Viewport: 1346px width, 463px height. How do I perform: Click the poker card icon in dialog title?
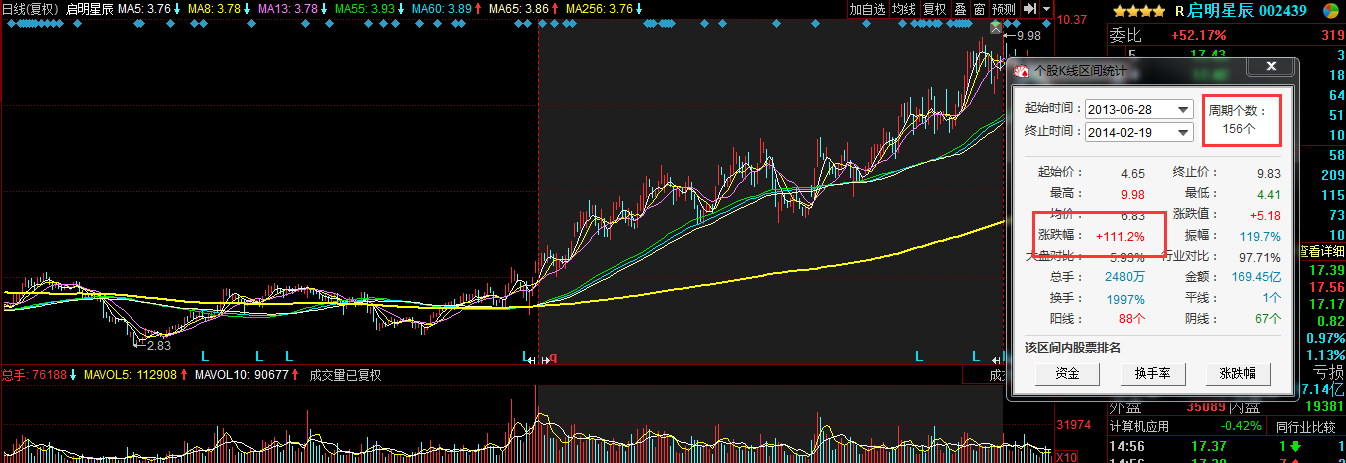[x=1020, y=71]
